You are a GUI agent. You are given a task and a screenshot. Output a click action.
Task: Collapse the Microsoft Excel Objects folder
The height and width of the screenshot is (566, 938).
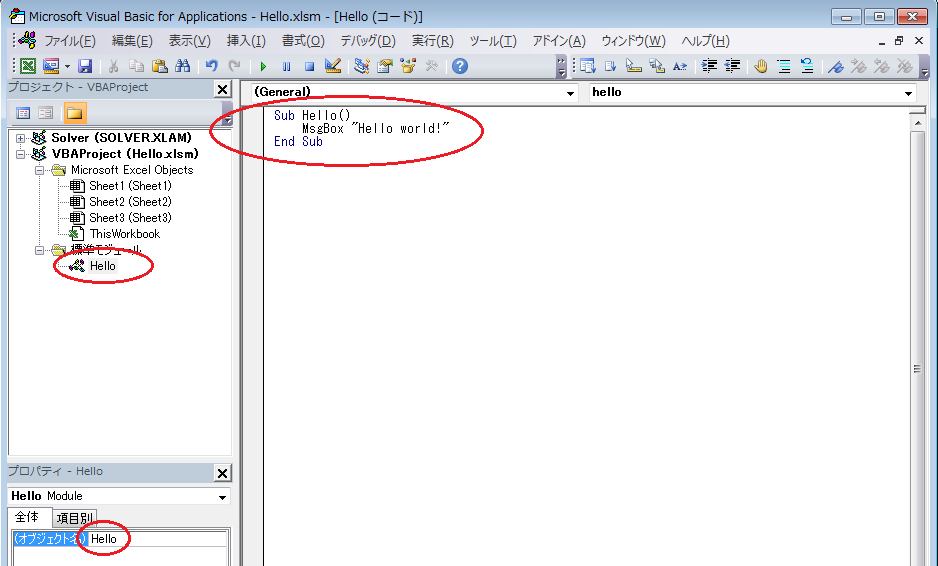tap(39, 171)
